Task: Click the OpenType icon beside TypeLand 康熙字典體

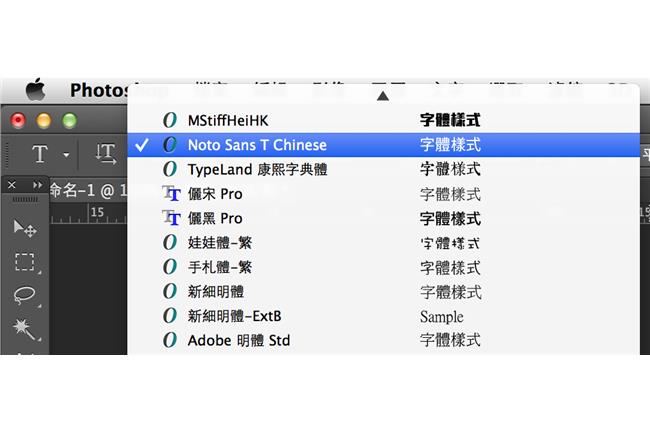Action: coord(170,169)
